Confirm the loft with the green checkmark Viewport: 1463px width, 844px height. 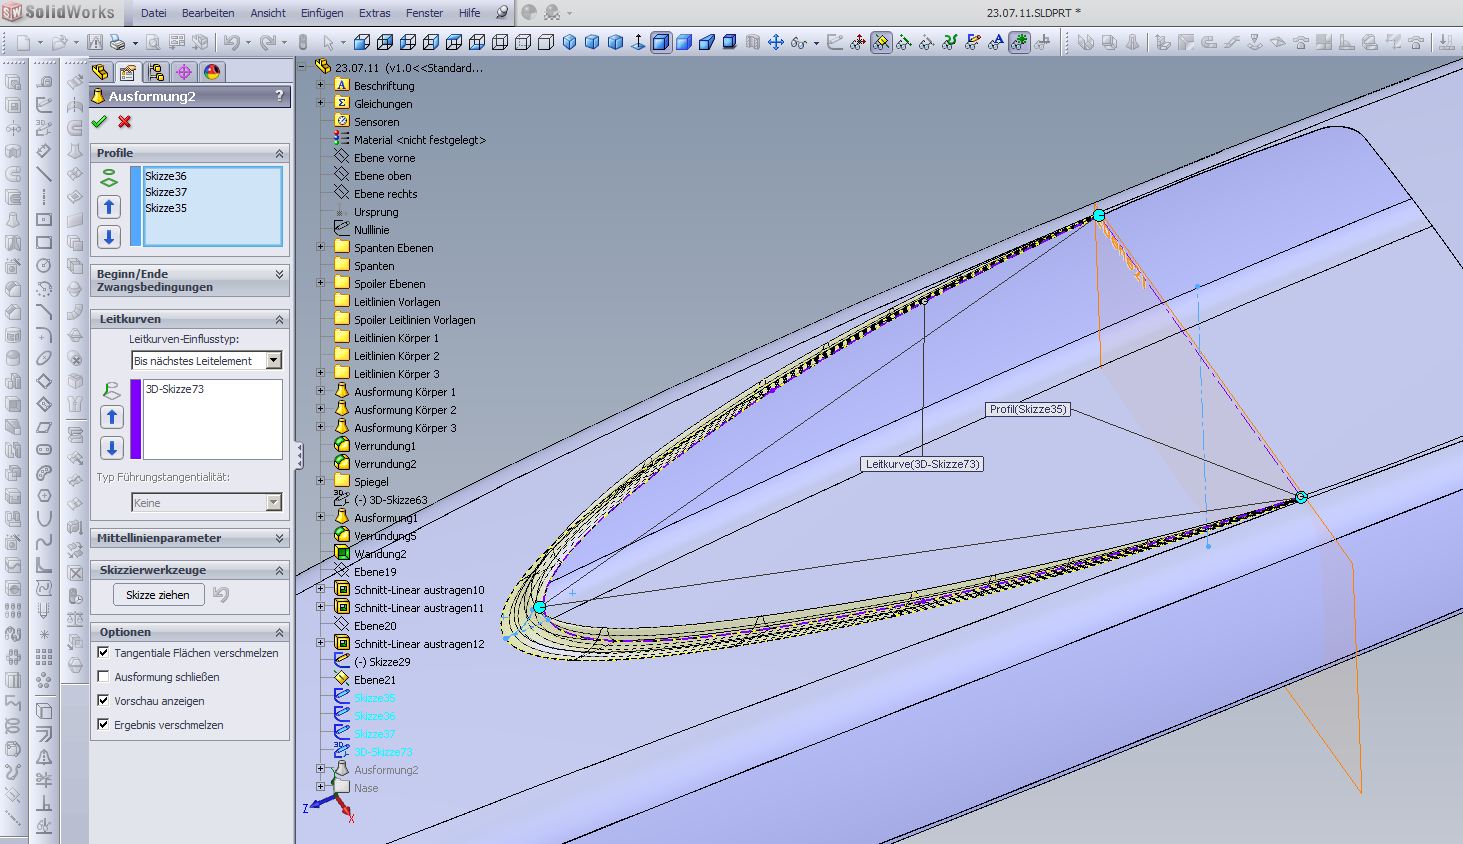[x=99, y=122]
